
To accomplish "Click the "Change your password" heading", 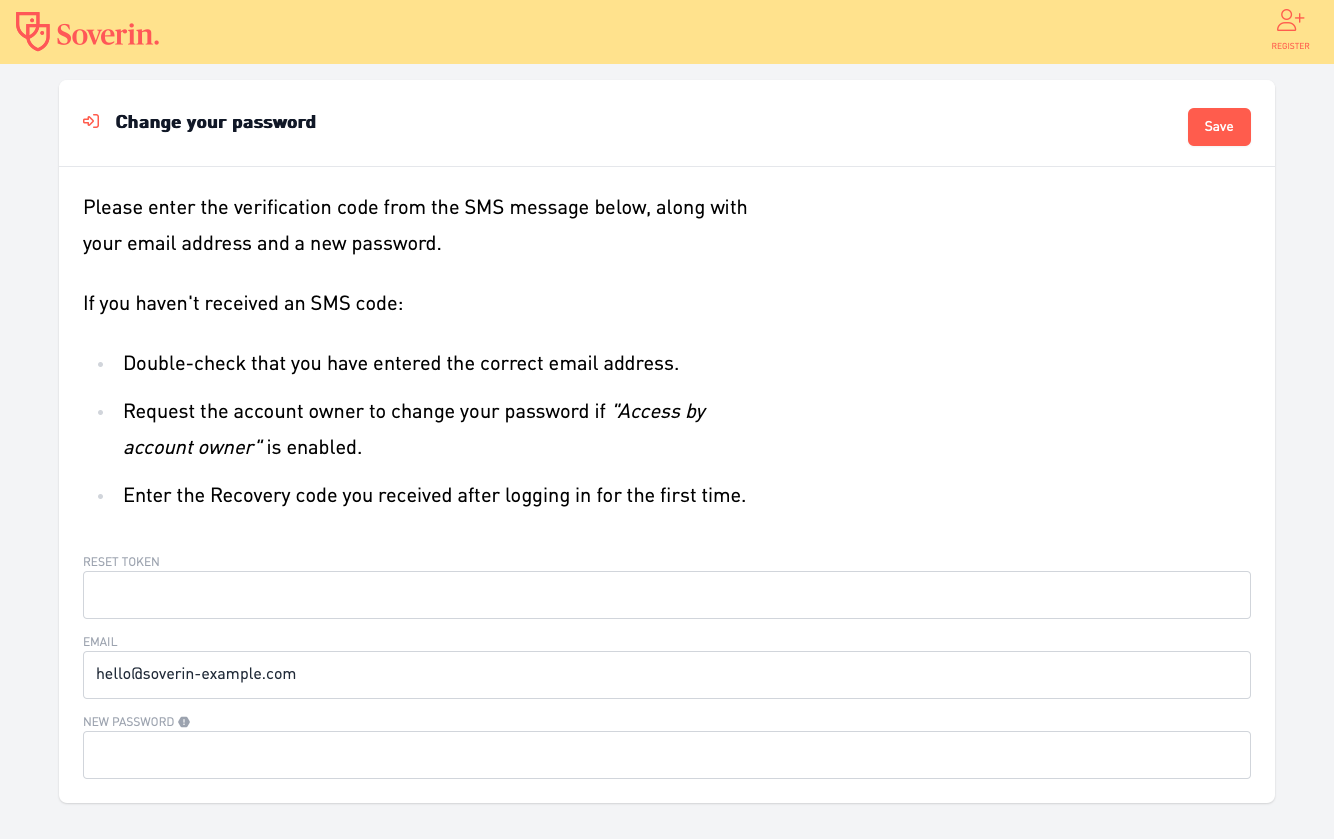I will [216, 122].
